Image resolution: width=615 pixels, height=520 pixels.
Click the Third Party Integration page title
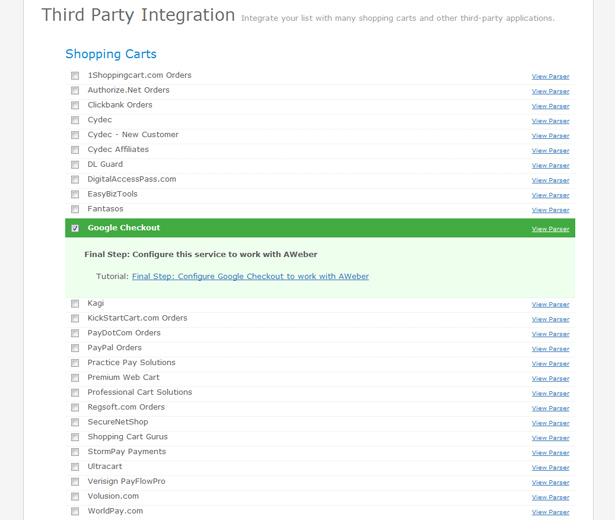tap(138, 15)
